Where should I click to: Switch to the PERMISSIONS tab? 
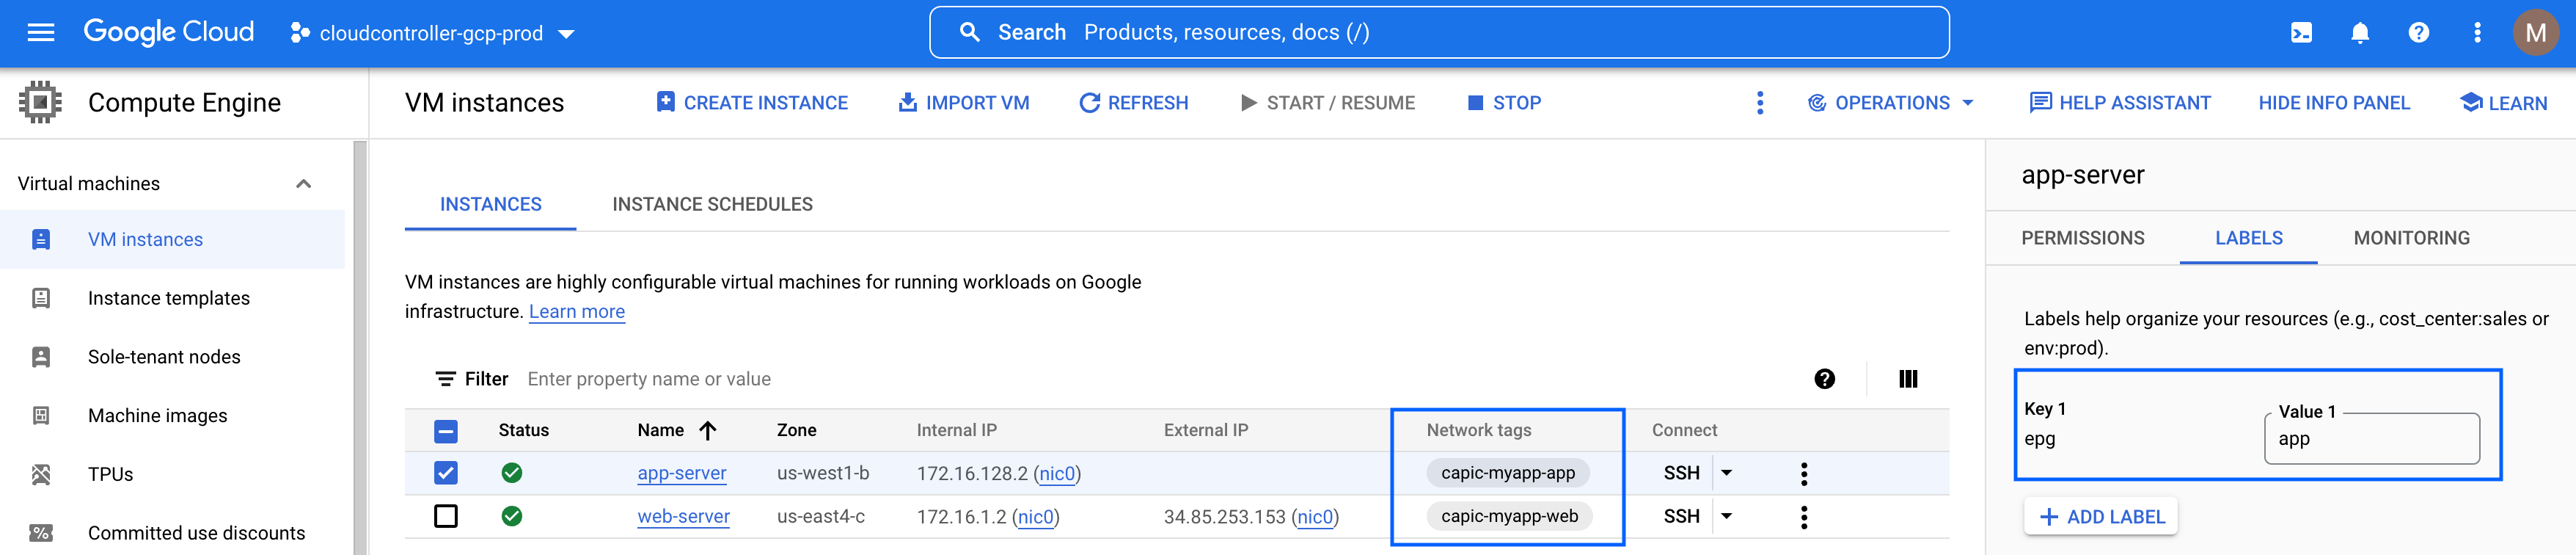pyautogui.click(x=2082, y=238)
